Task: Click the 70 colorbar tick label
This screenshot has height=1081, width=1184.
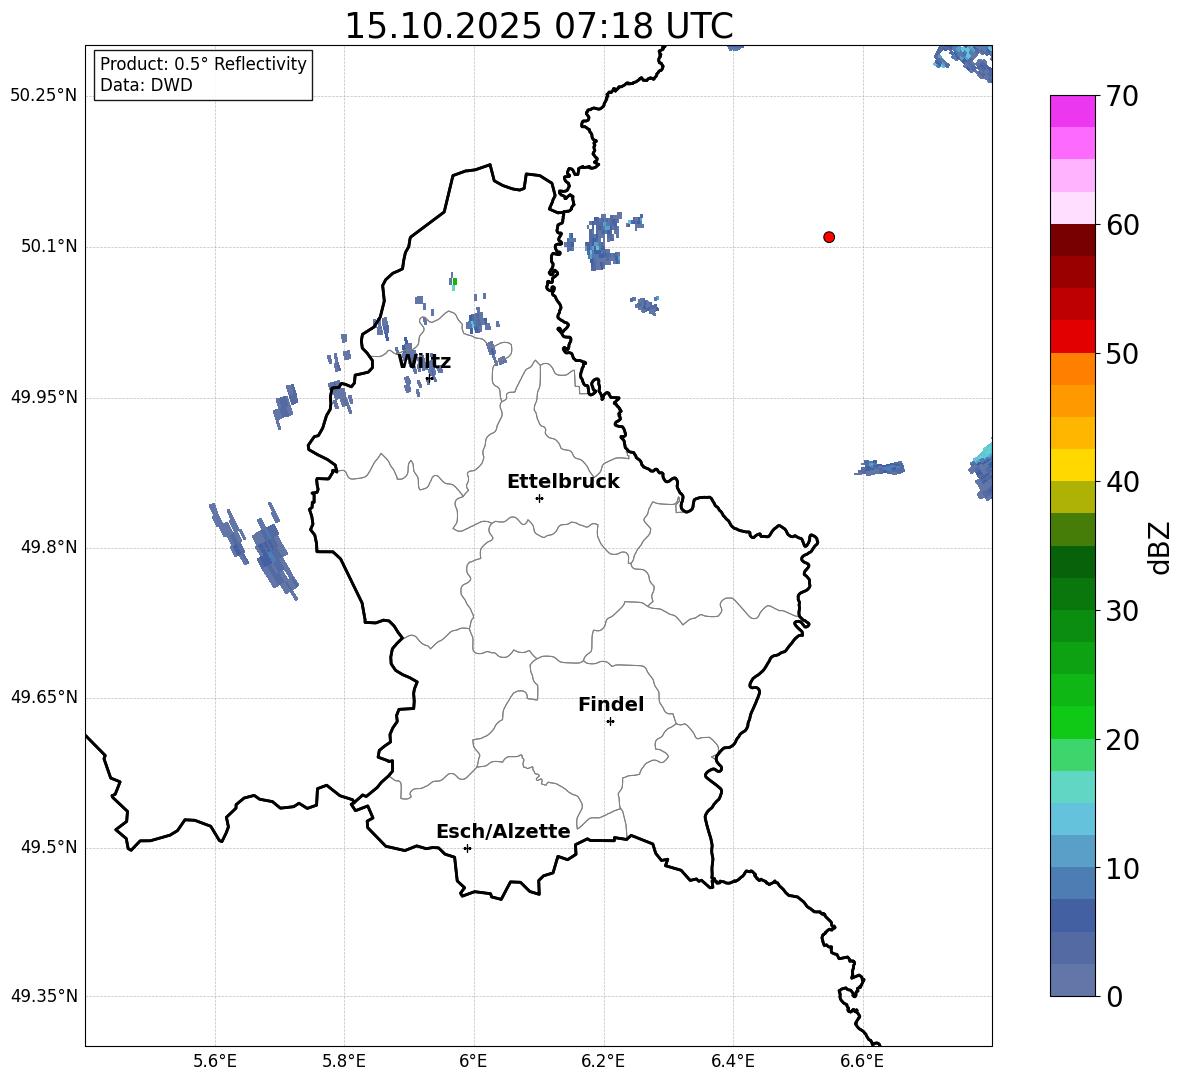Action: [1122, 96]
